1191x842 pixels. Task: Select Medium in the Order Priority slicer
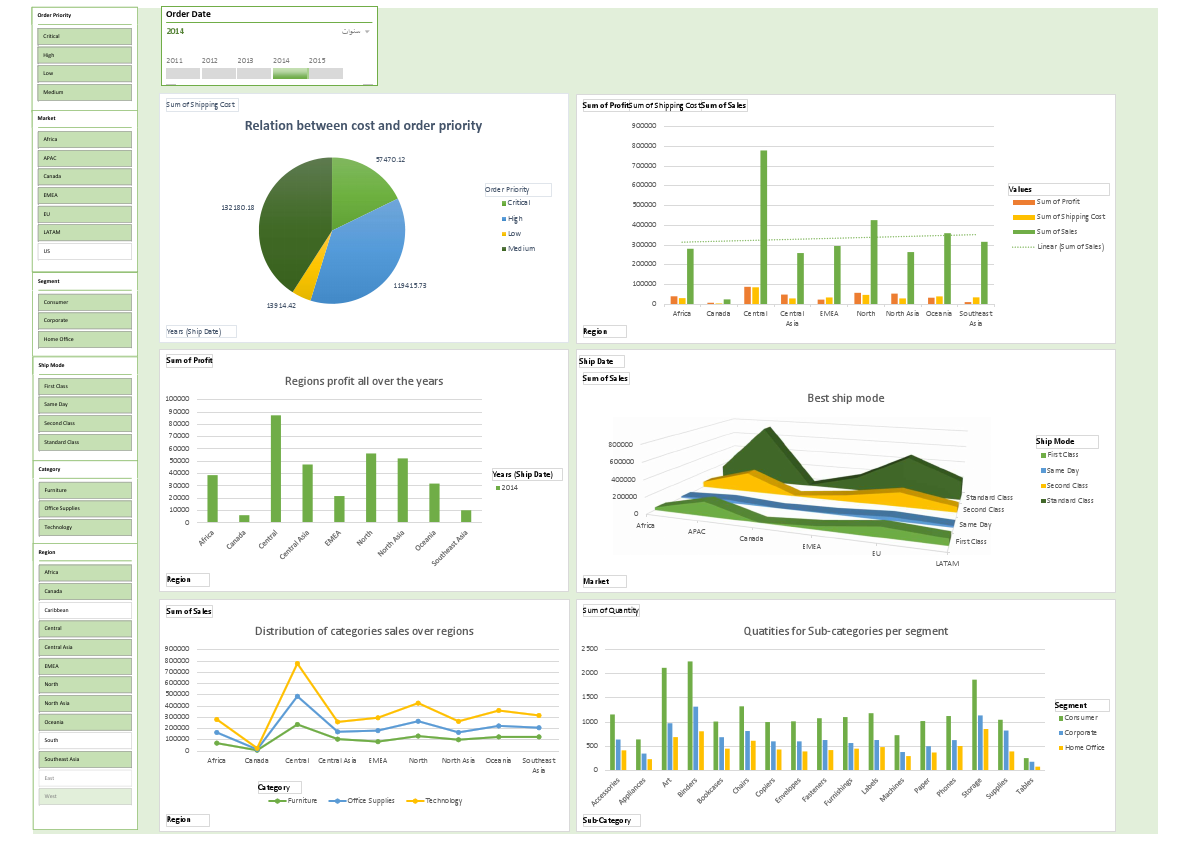(84, 91)
